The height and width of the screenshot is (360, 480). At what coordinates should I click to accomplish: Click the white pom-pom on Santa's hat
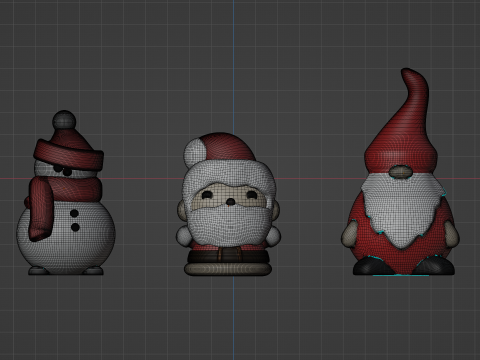(x=196, y=152)
